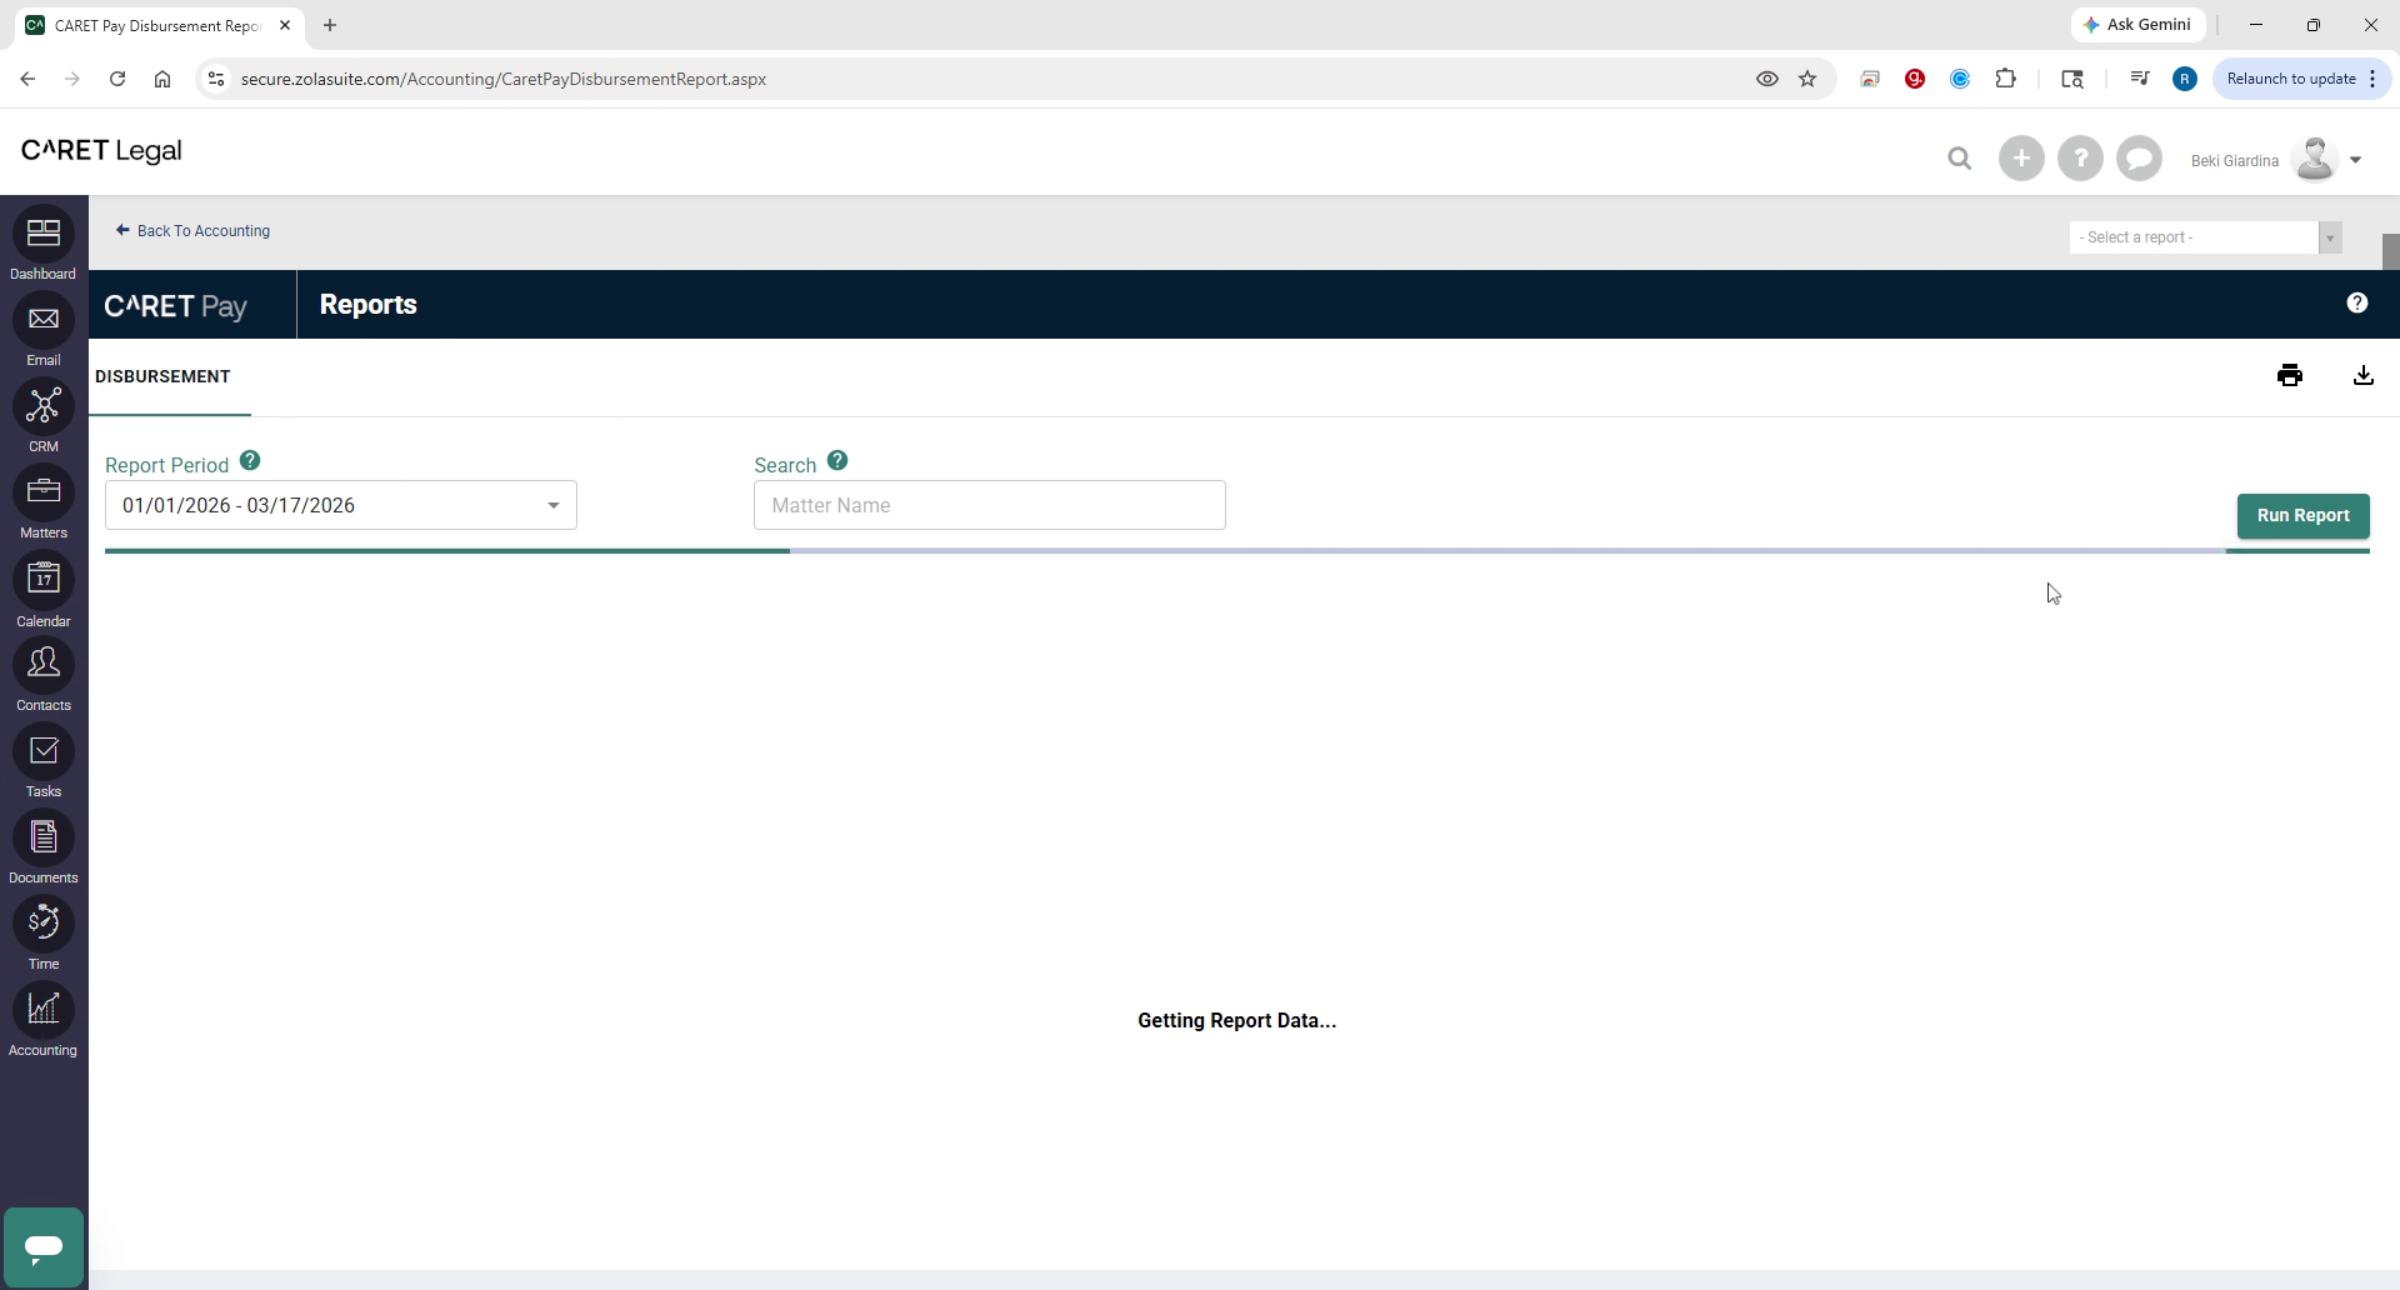2400x1290 pixels.
Task: Click the header help question icon
Action: tap(2080, 159)
